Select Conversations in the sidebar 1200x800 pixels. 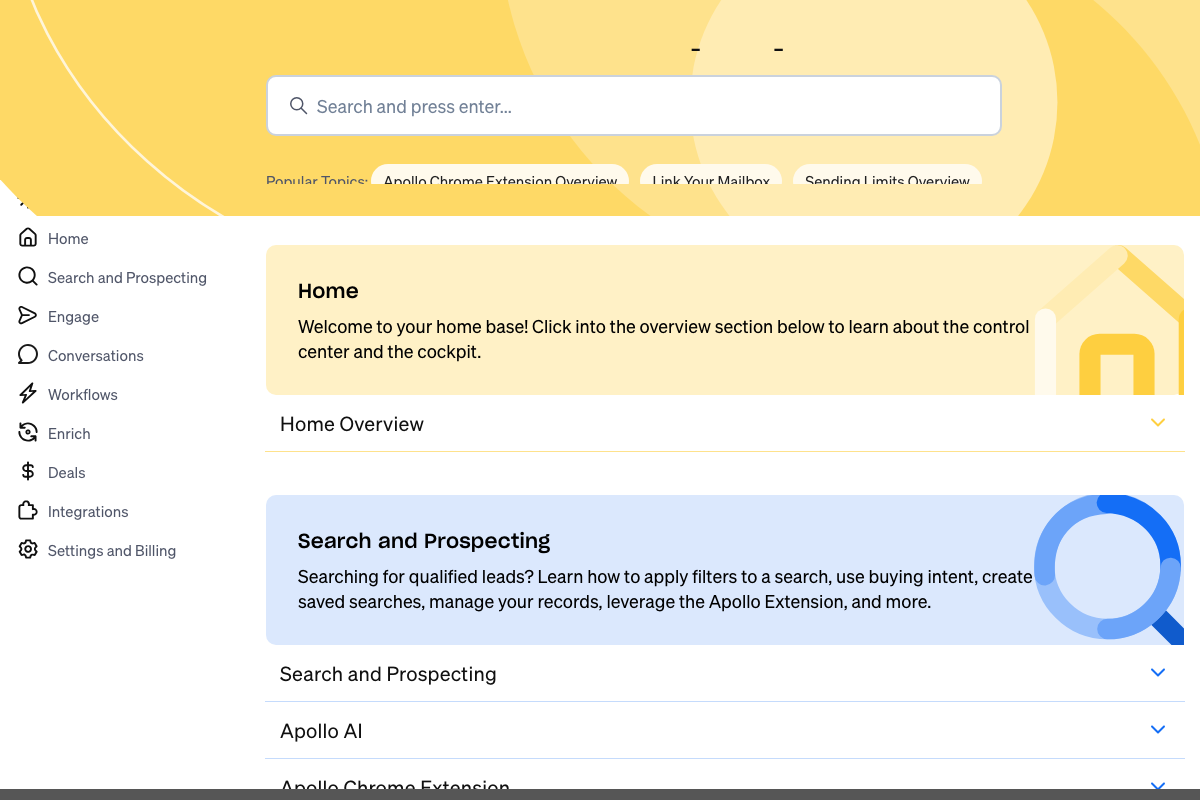(96, 356)
